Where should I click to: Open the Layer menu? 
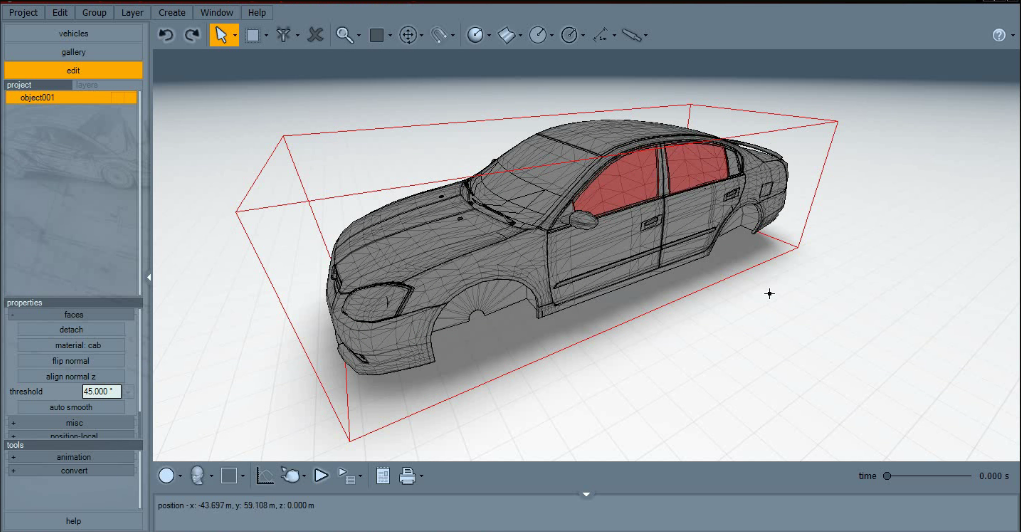coord(132,12)
